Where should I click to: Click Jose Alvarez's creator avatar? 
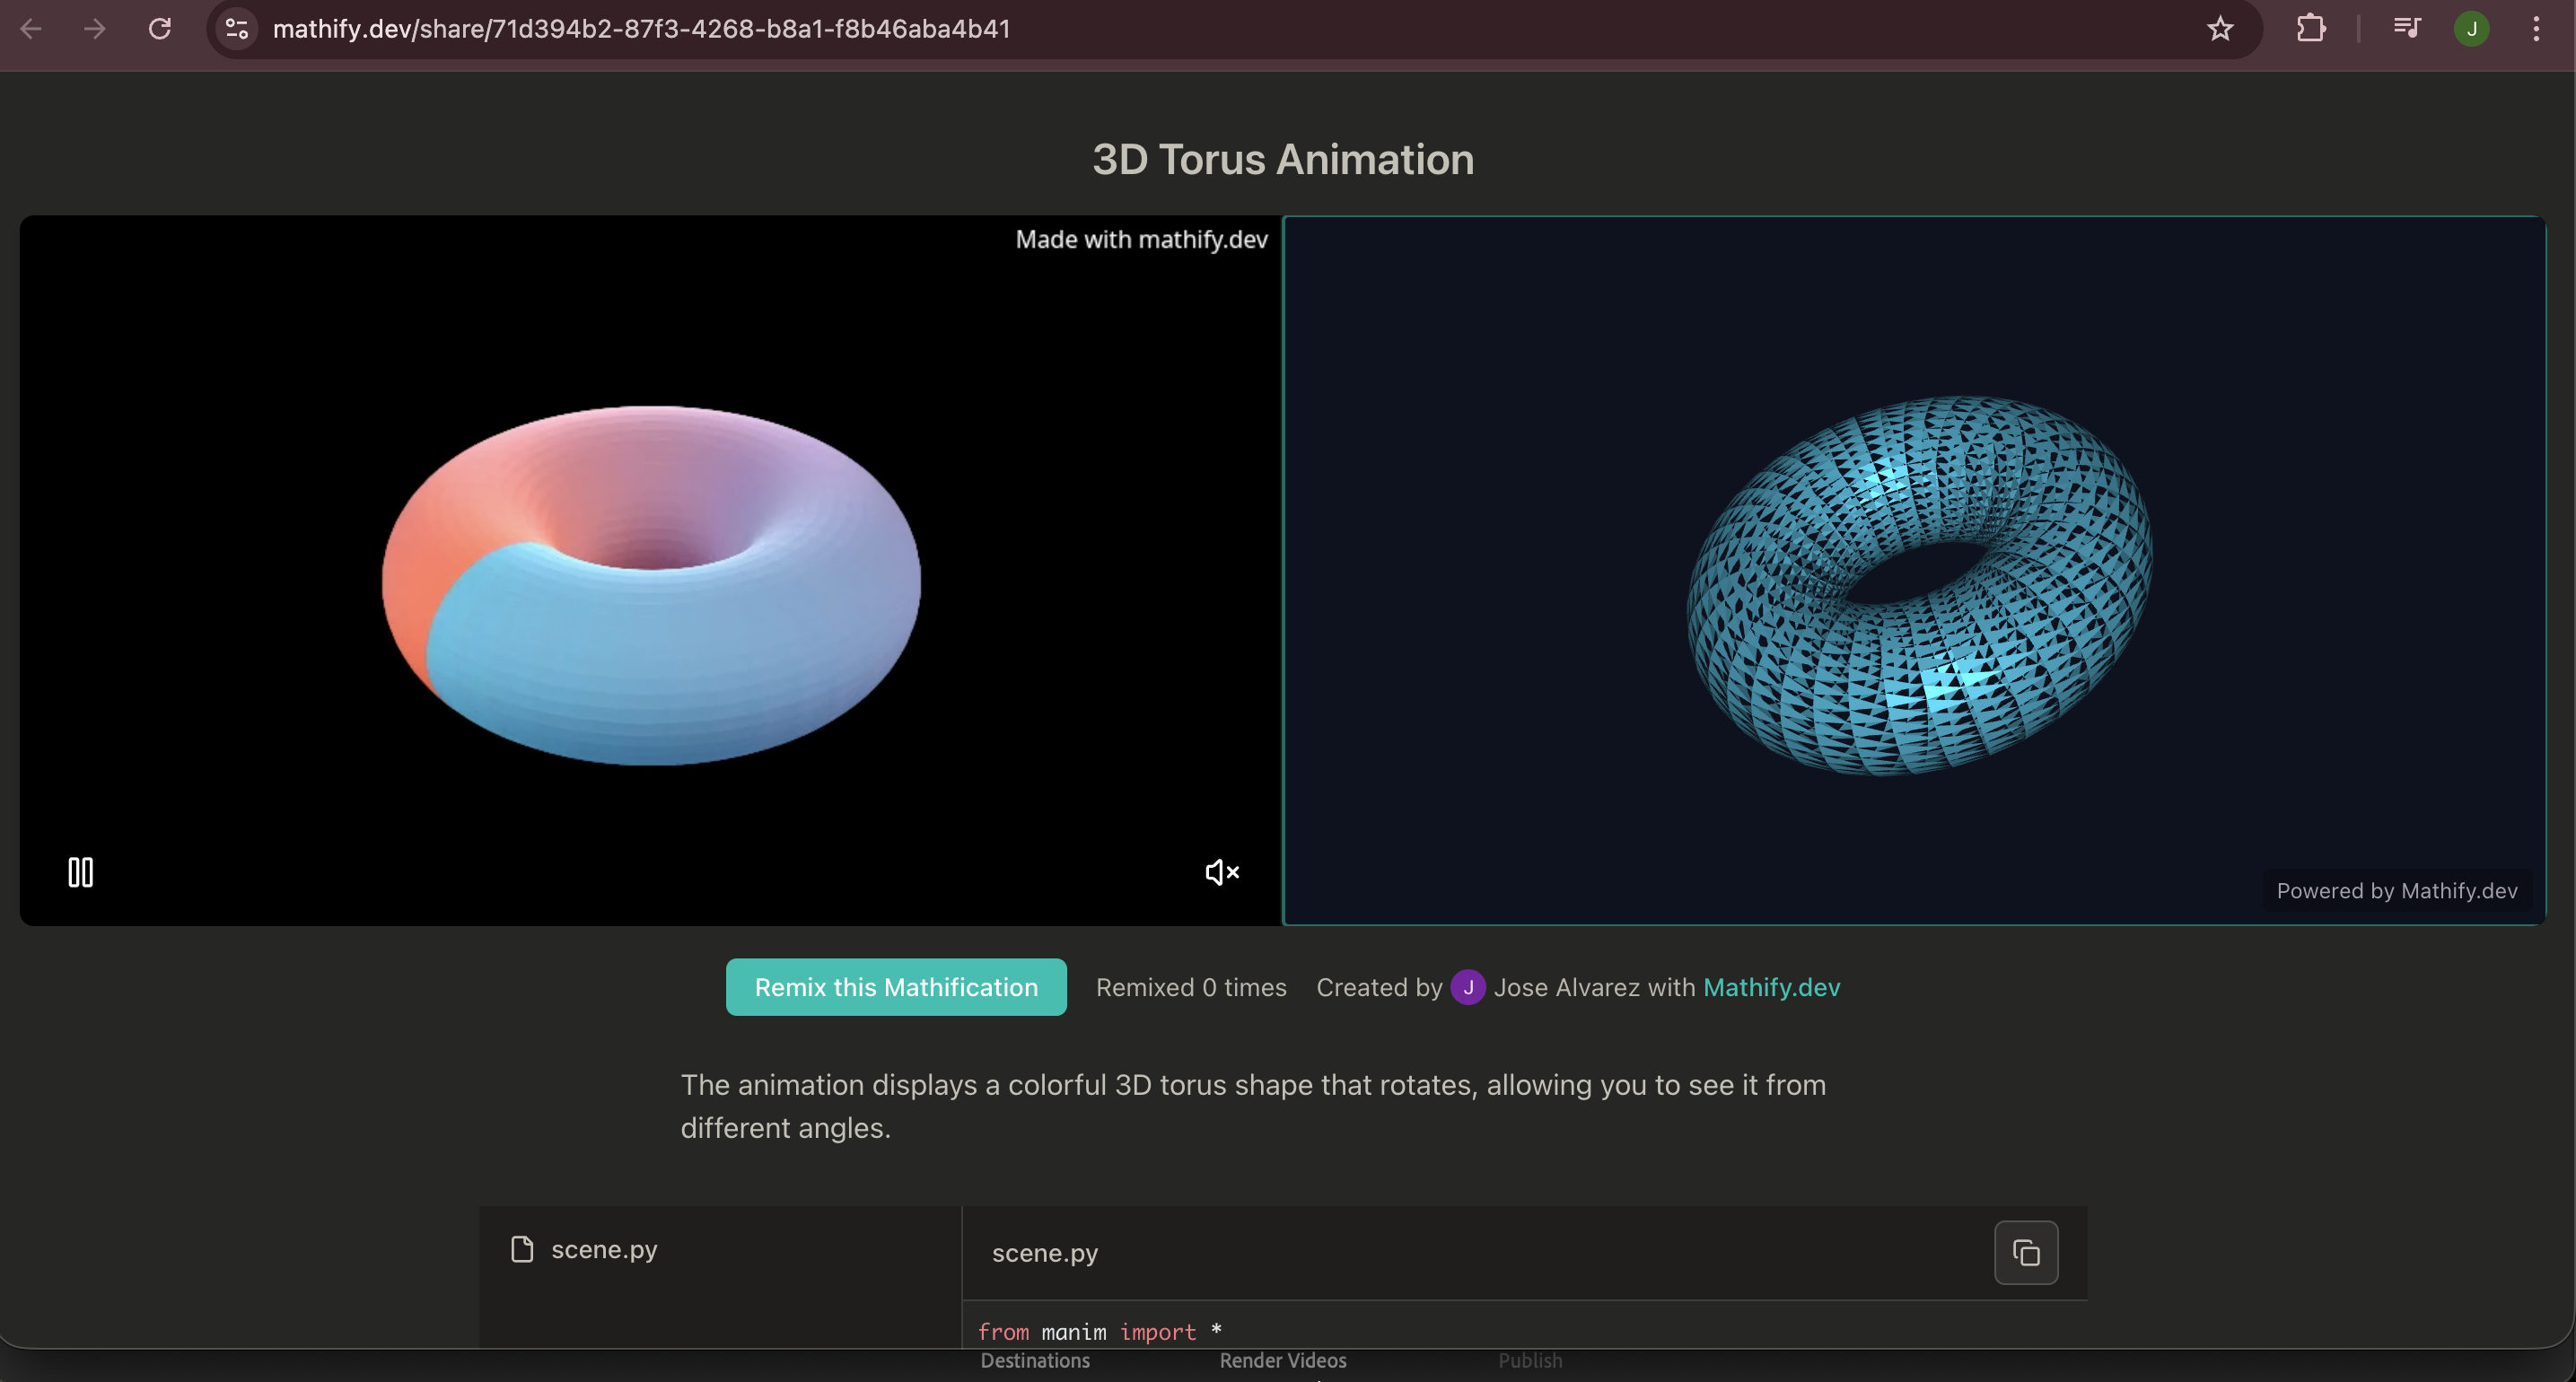(x=1467, y=987)
